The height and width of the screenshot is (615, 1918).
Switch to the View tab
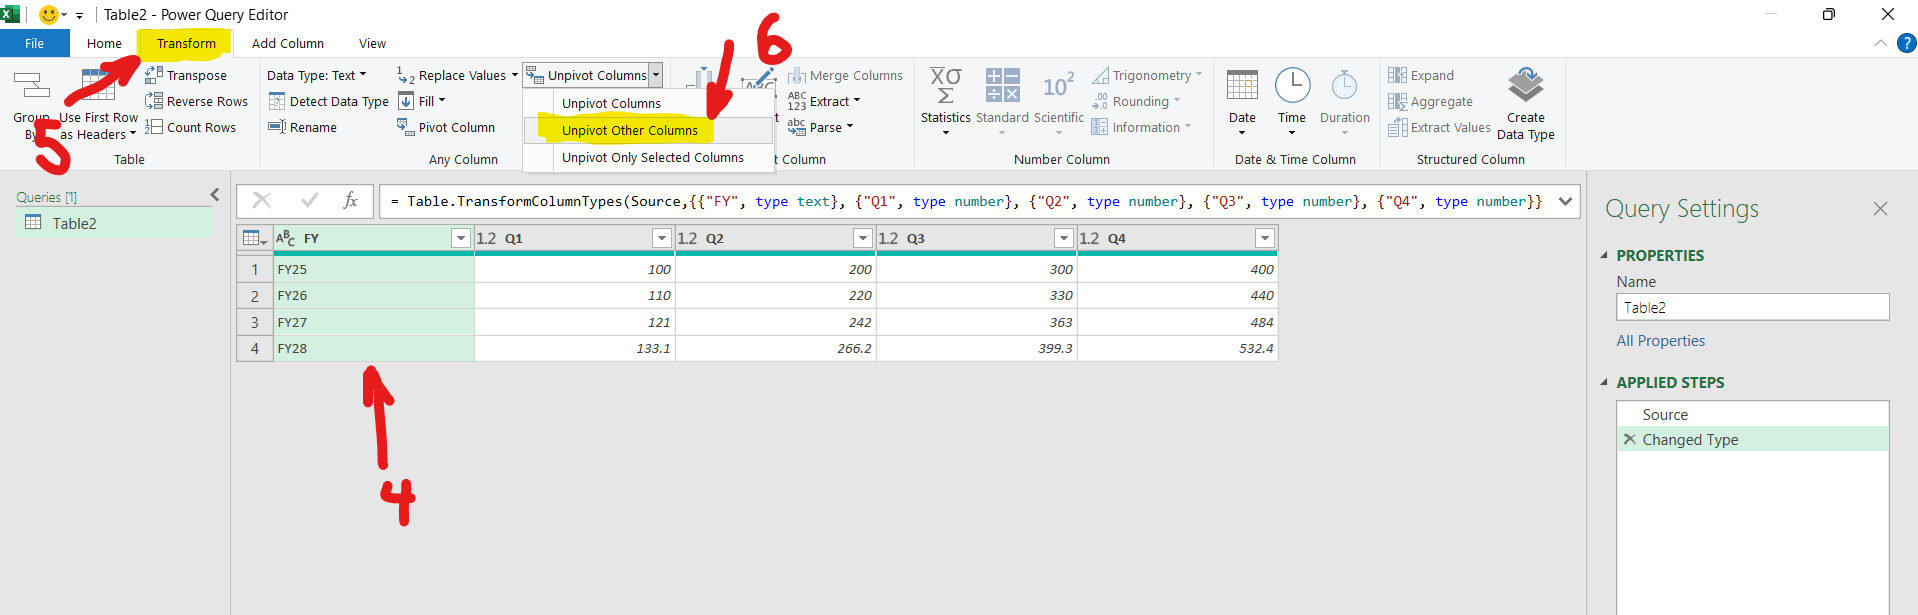click(x=372, y=43)
